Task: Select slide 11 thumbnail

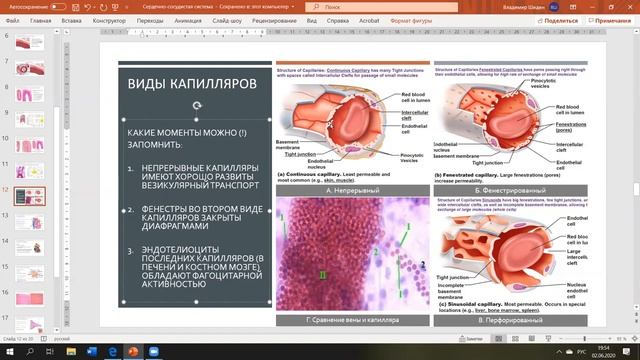Action: [29, 171]
